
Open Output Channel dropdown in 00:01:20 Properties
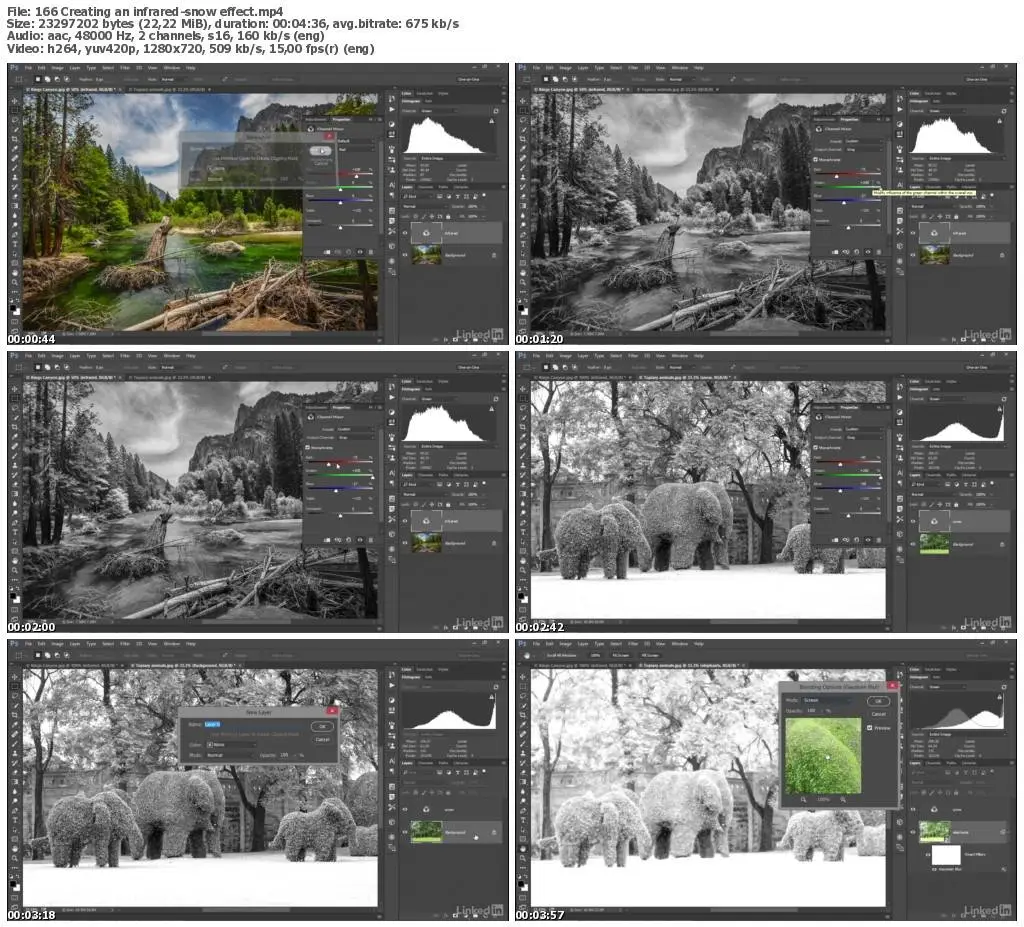(864, 150)
